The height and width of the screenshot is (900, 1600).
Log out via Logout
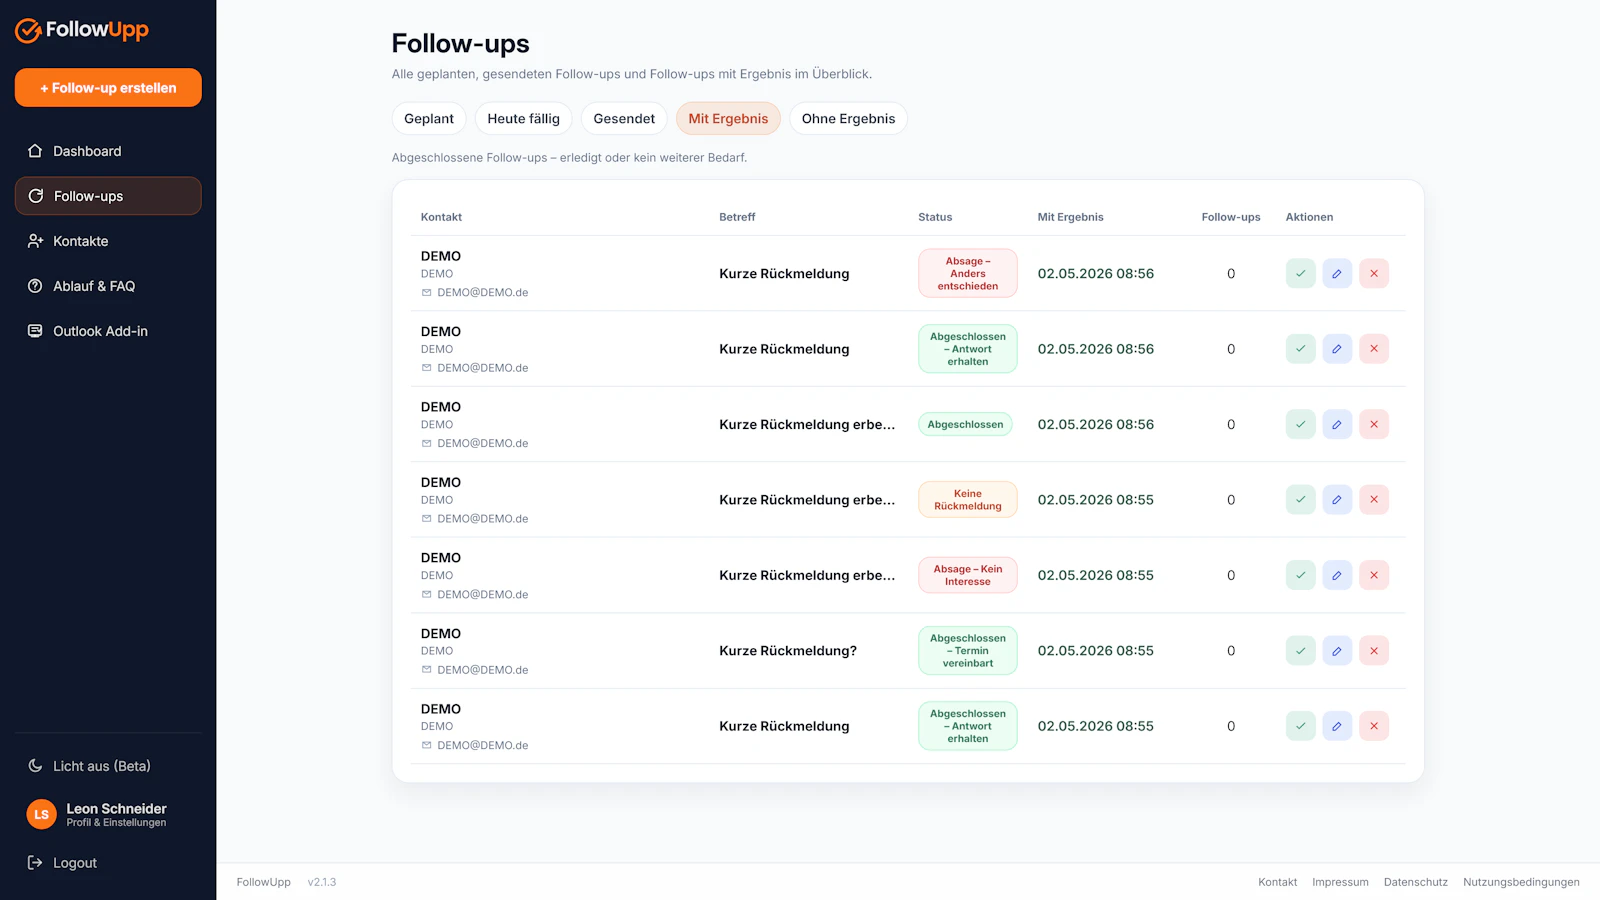(x=108, y=863)
